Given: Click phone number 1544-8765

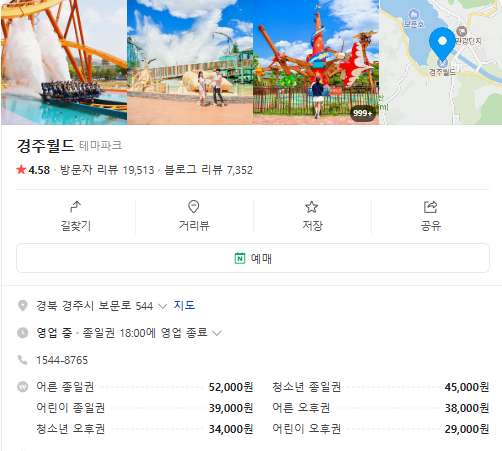Looking at the screenshot, I should coord(62,360).
